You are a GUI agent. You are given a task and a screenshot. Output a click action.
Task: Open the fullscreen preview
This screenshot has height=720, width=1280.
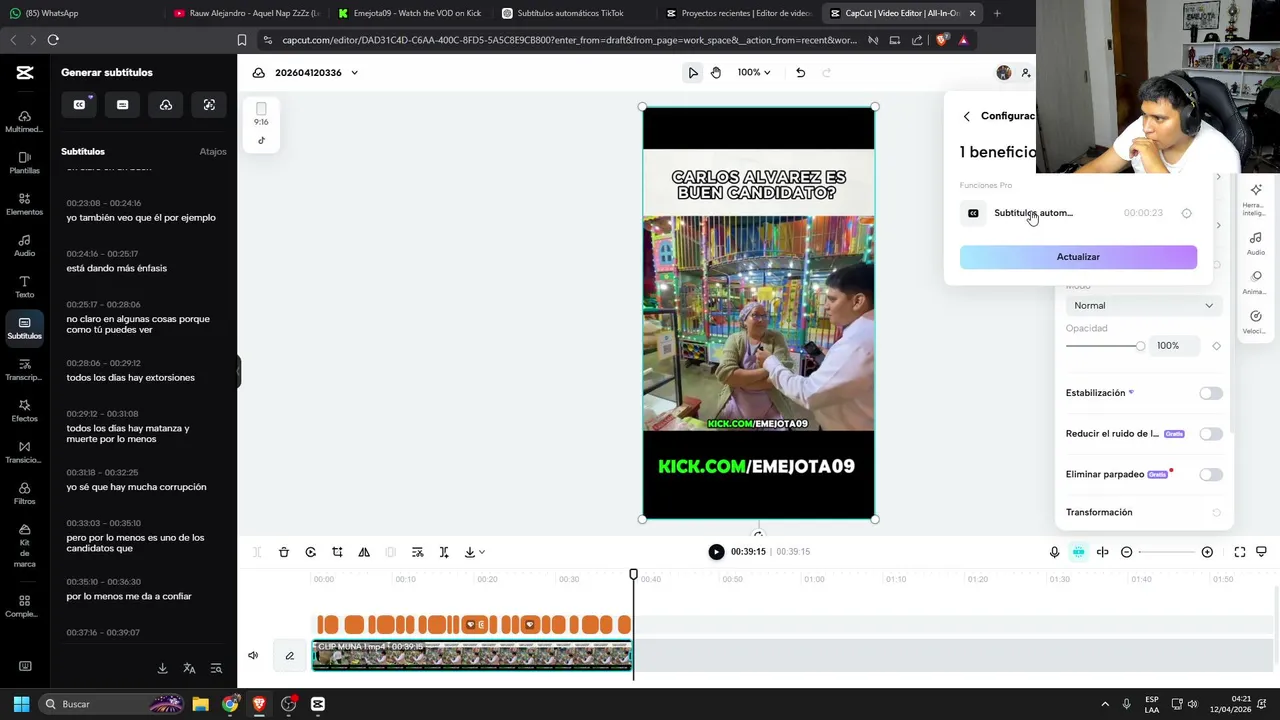(x=1240, y=552)
